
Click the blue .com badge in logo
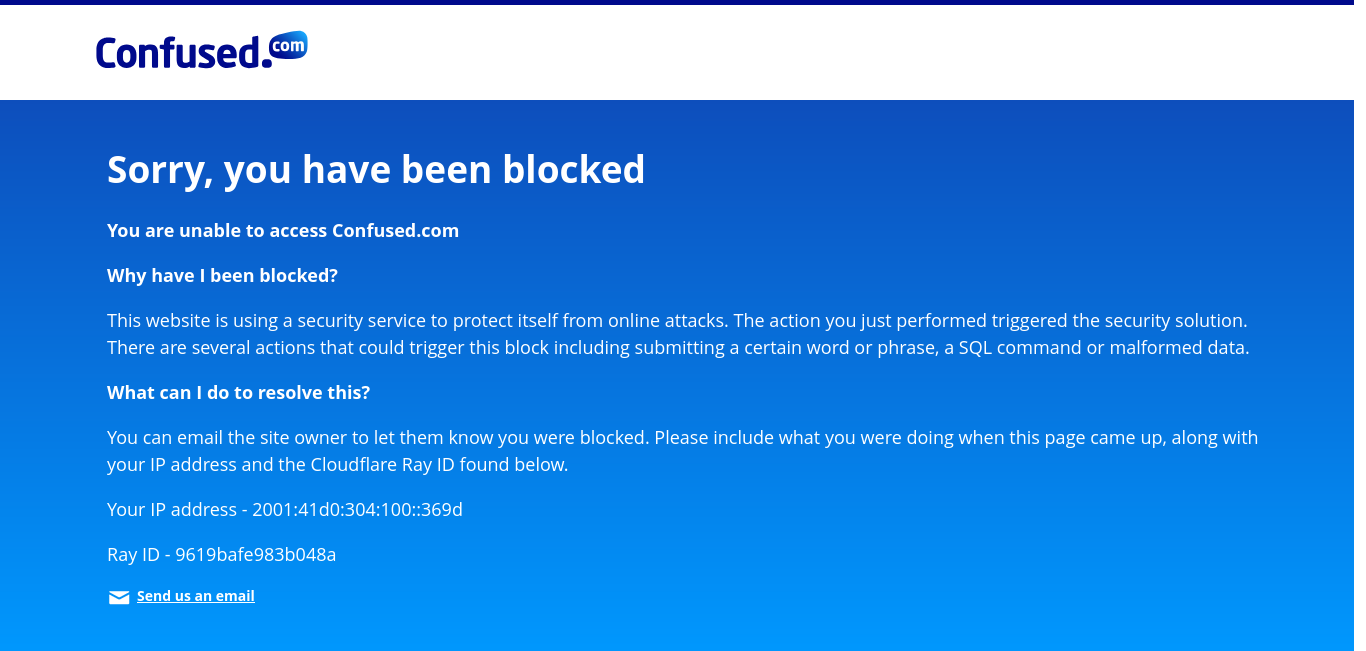click(x=289, y=45)
